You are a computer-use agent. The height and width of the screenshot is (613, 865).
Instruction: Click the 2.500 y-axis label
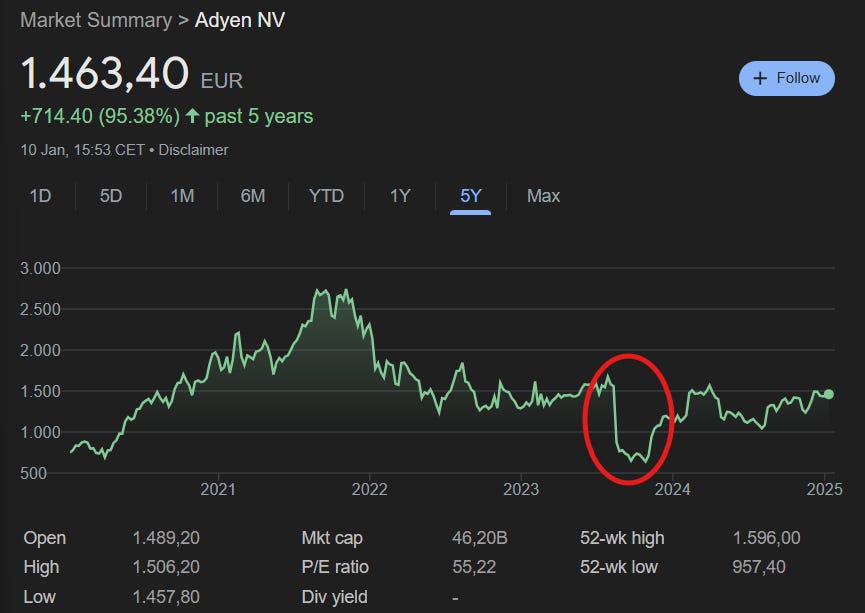[x=40, y=310]
